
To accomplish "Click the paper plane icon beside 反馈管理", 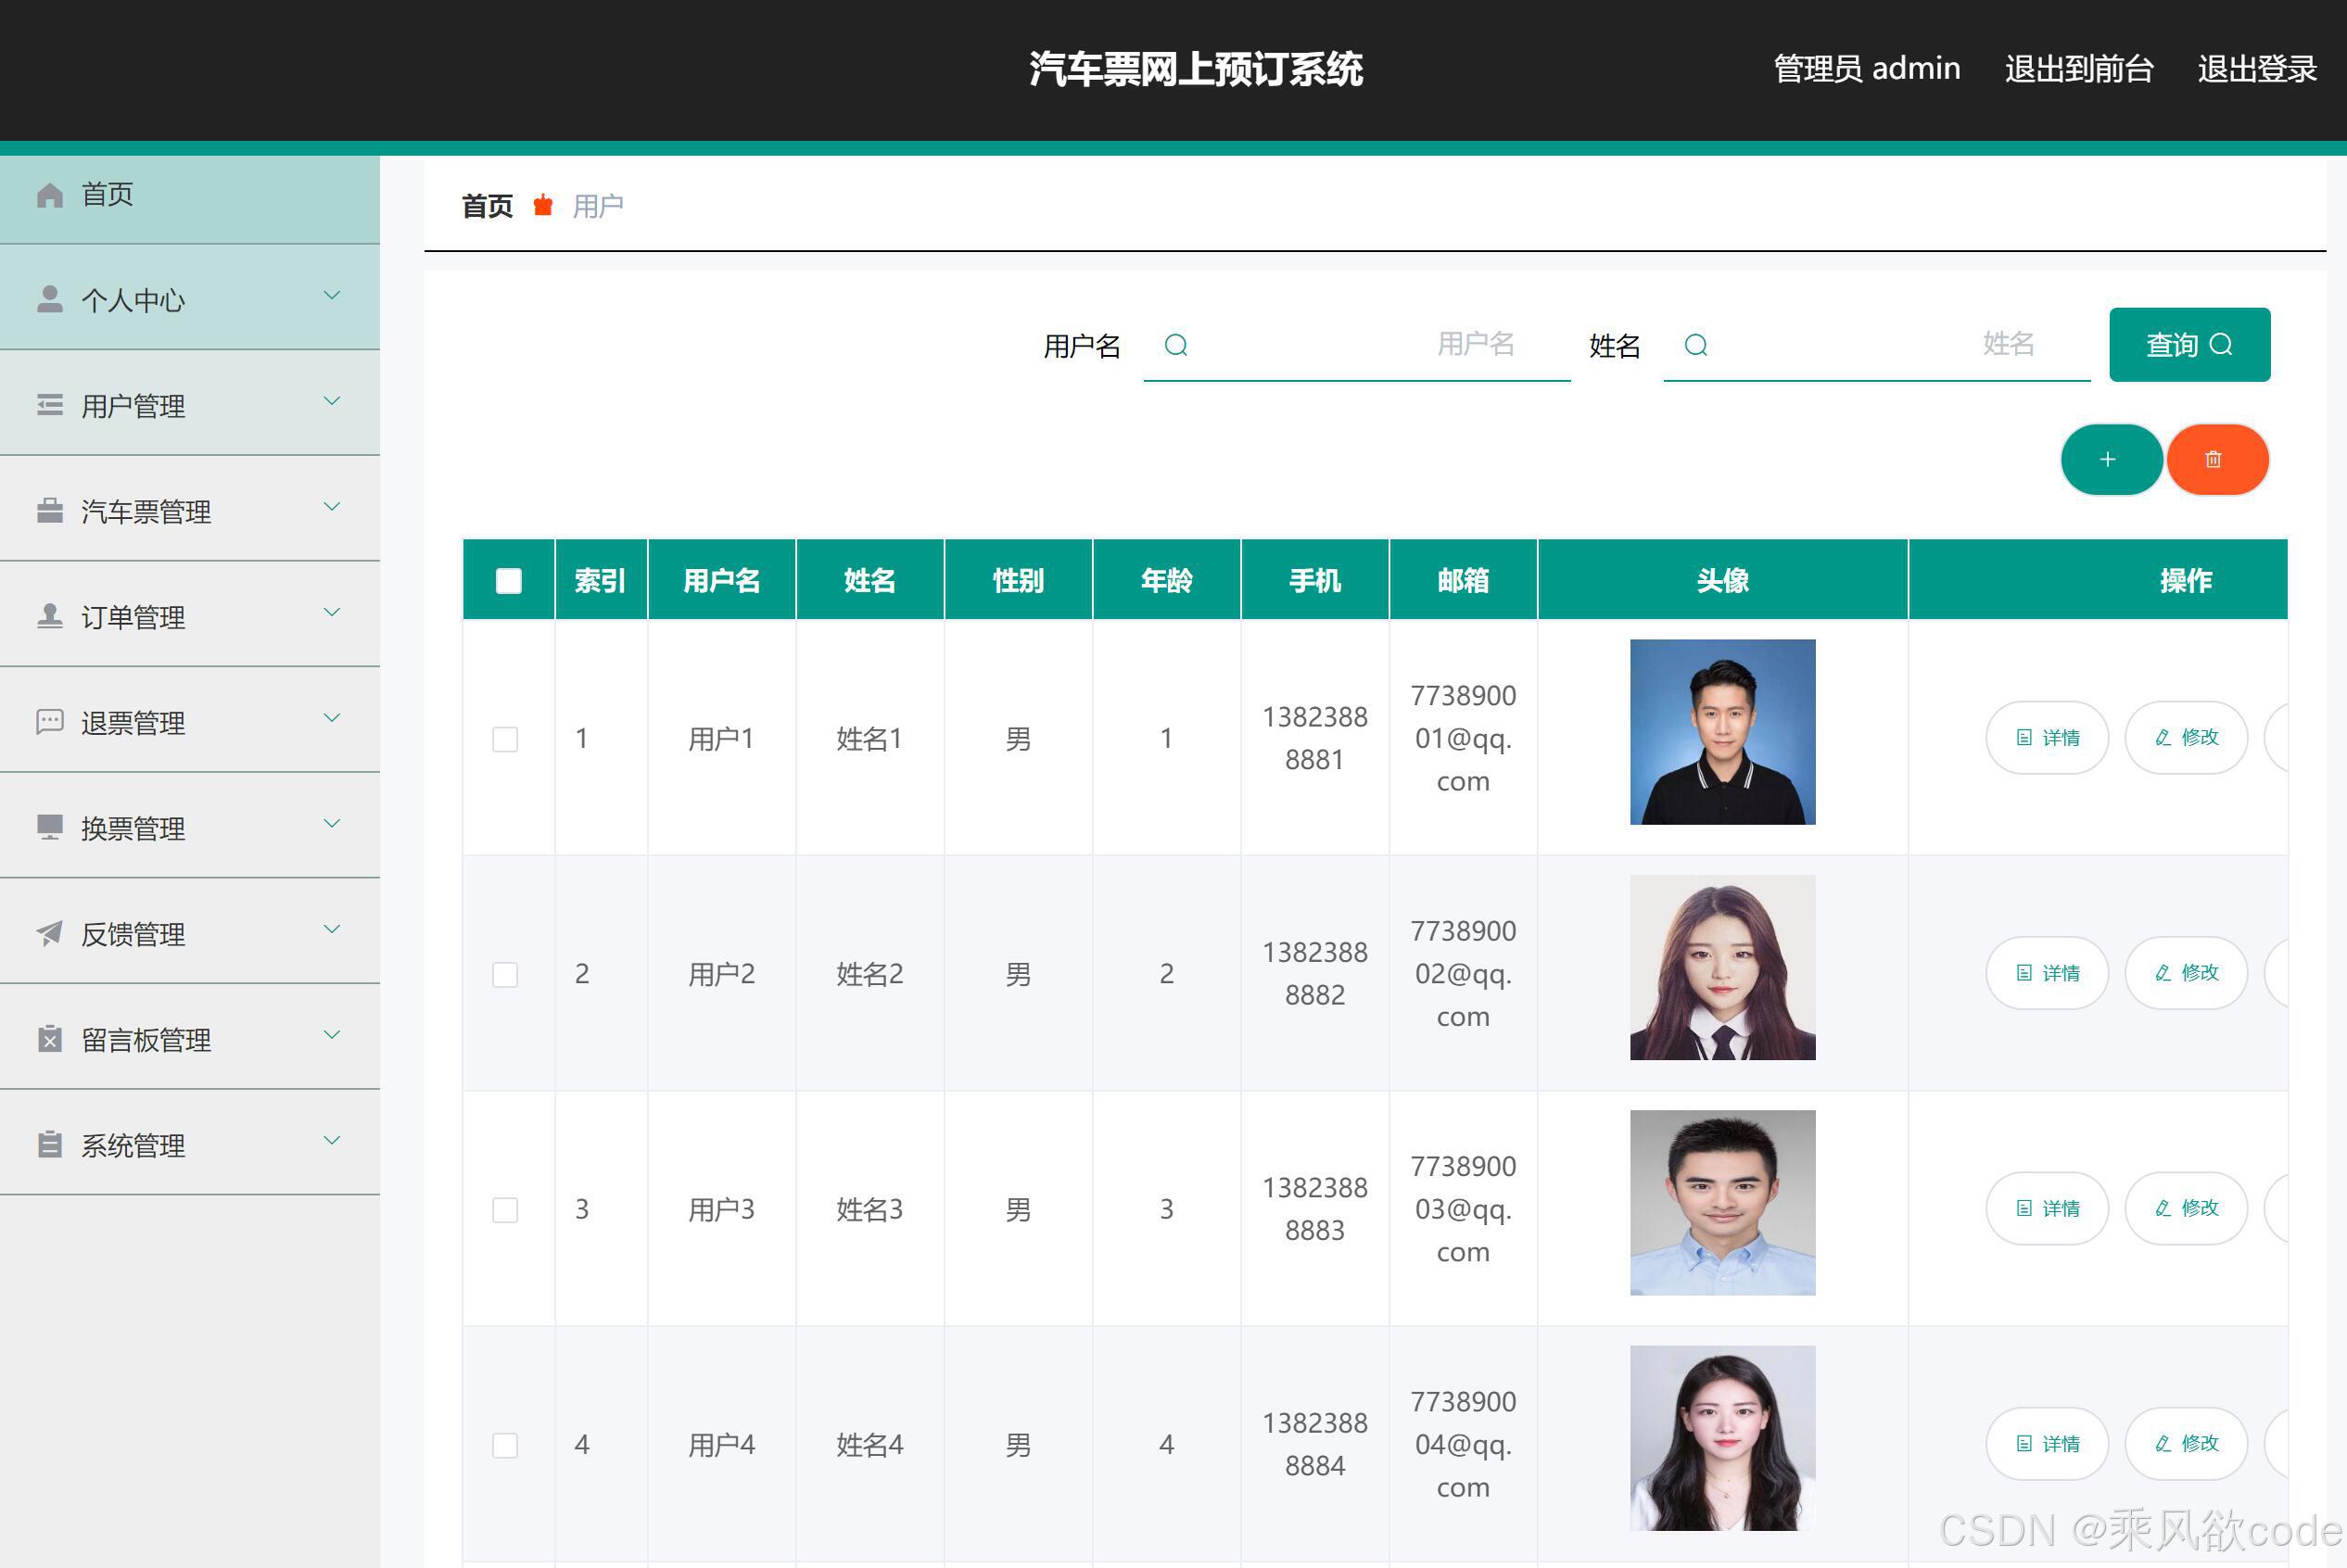I will click(50, 933).
